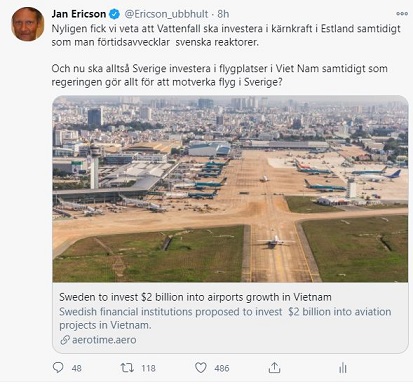Click the like count 486
Image resolution: width=413 pixels, height=384 pixels.
(222, 368)
